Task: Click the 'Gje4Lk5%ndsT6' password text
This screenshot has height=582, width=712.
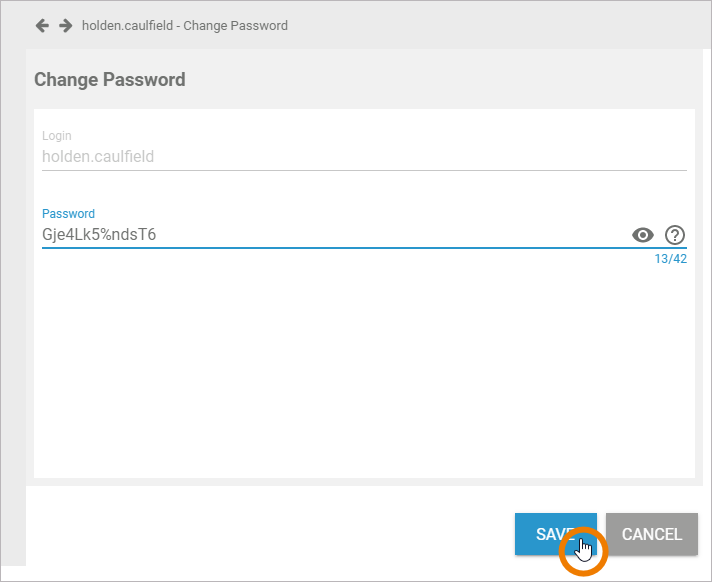Action: coord(99,235)
